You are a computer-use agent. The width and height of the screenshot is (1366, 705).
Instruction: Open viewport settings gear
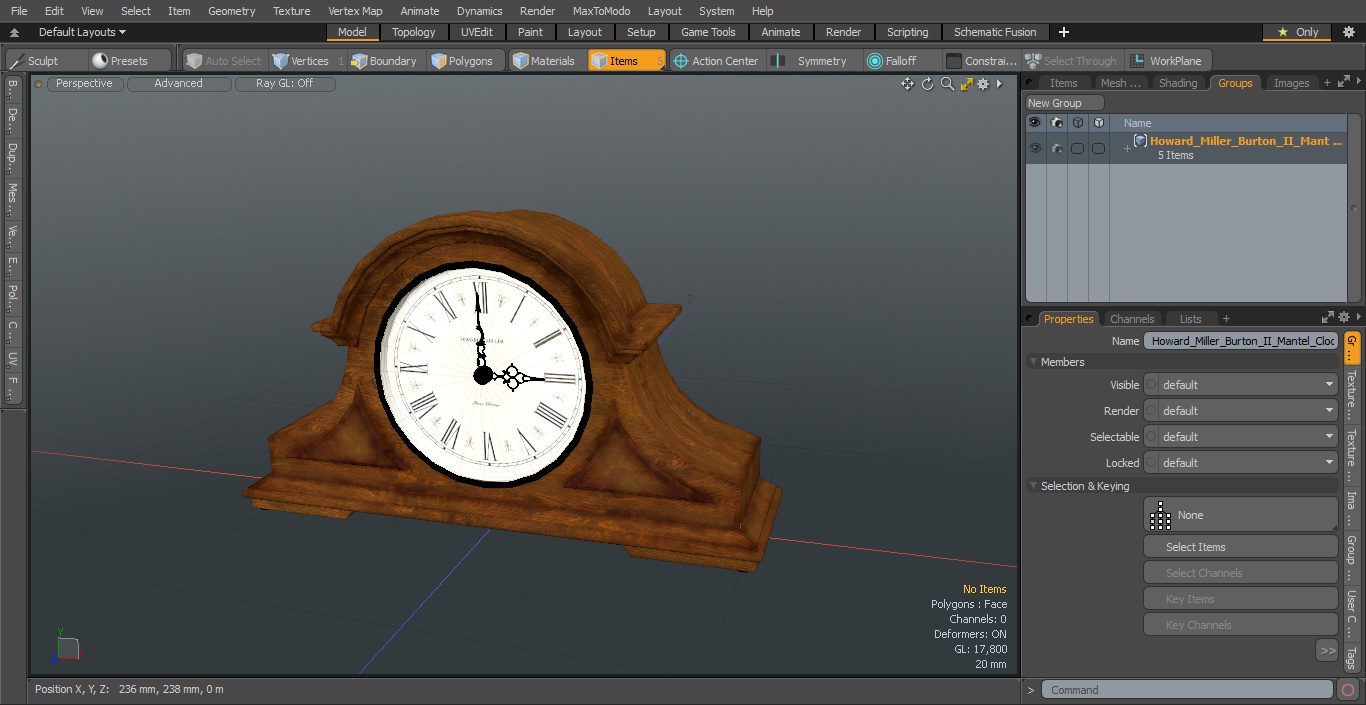pyautogui.click(x=983, y=84)
